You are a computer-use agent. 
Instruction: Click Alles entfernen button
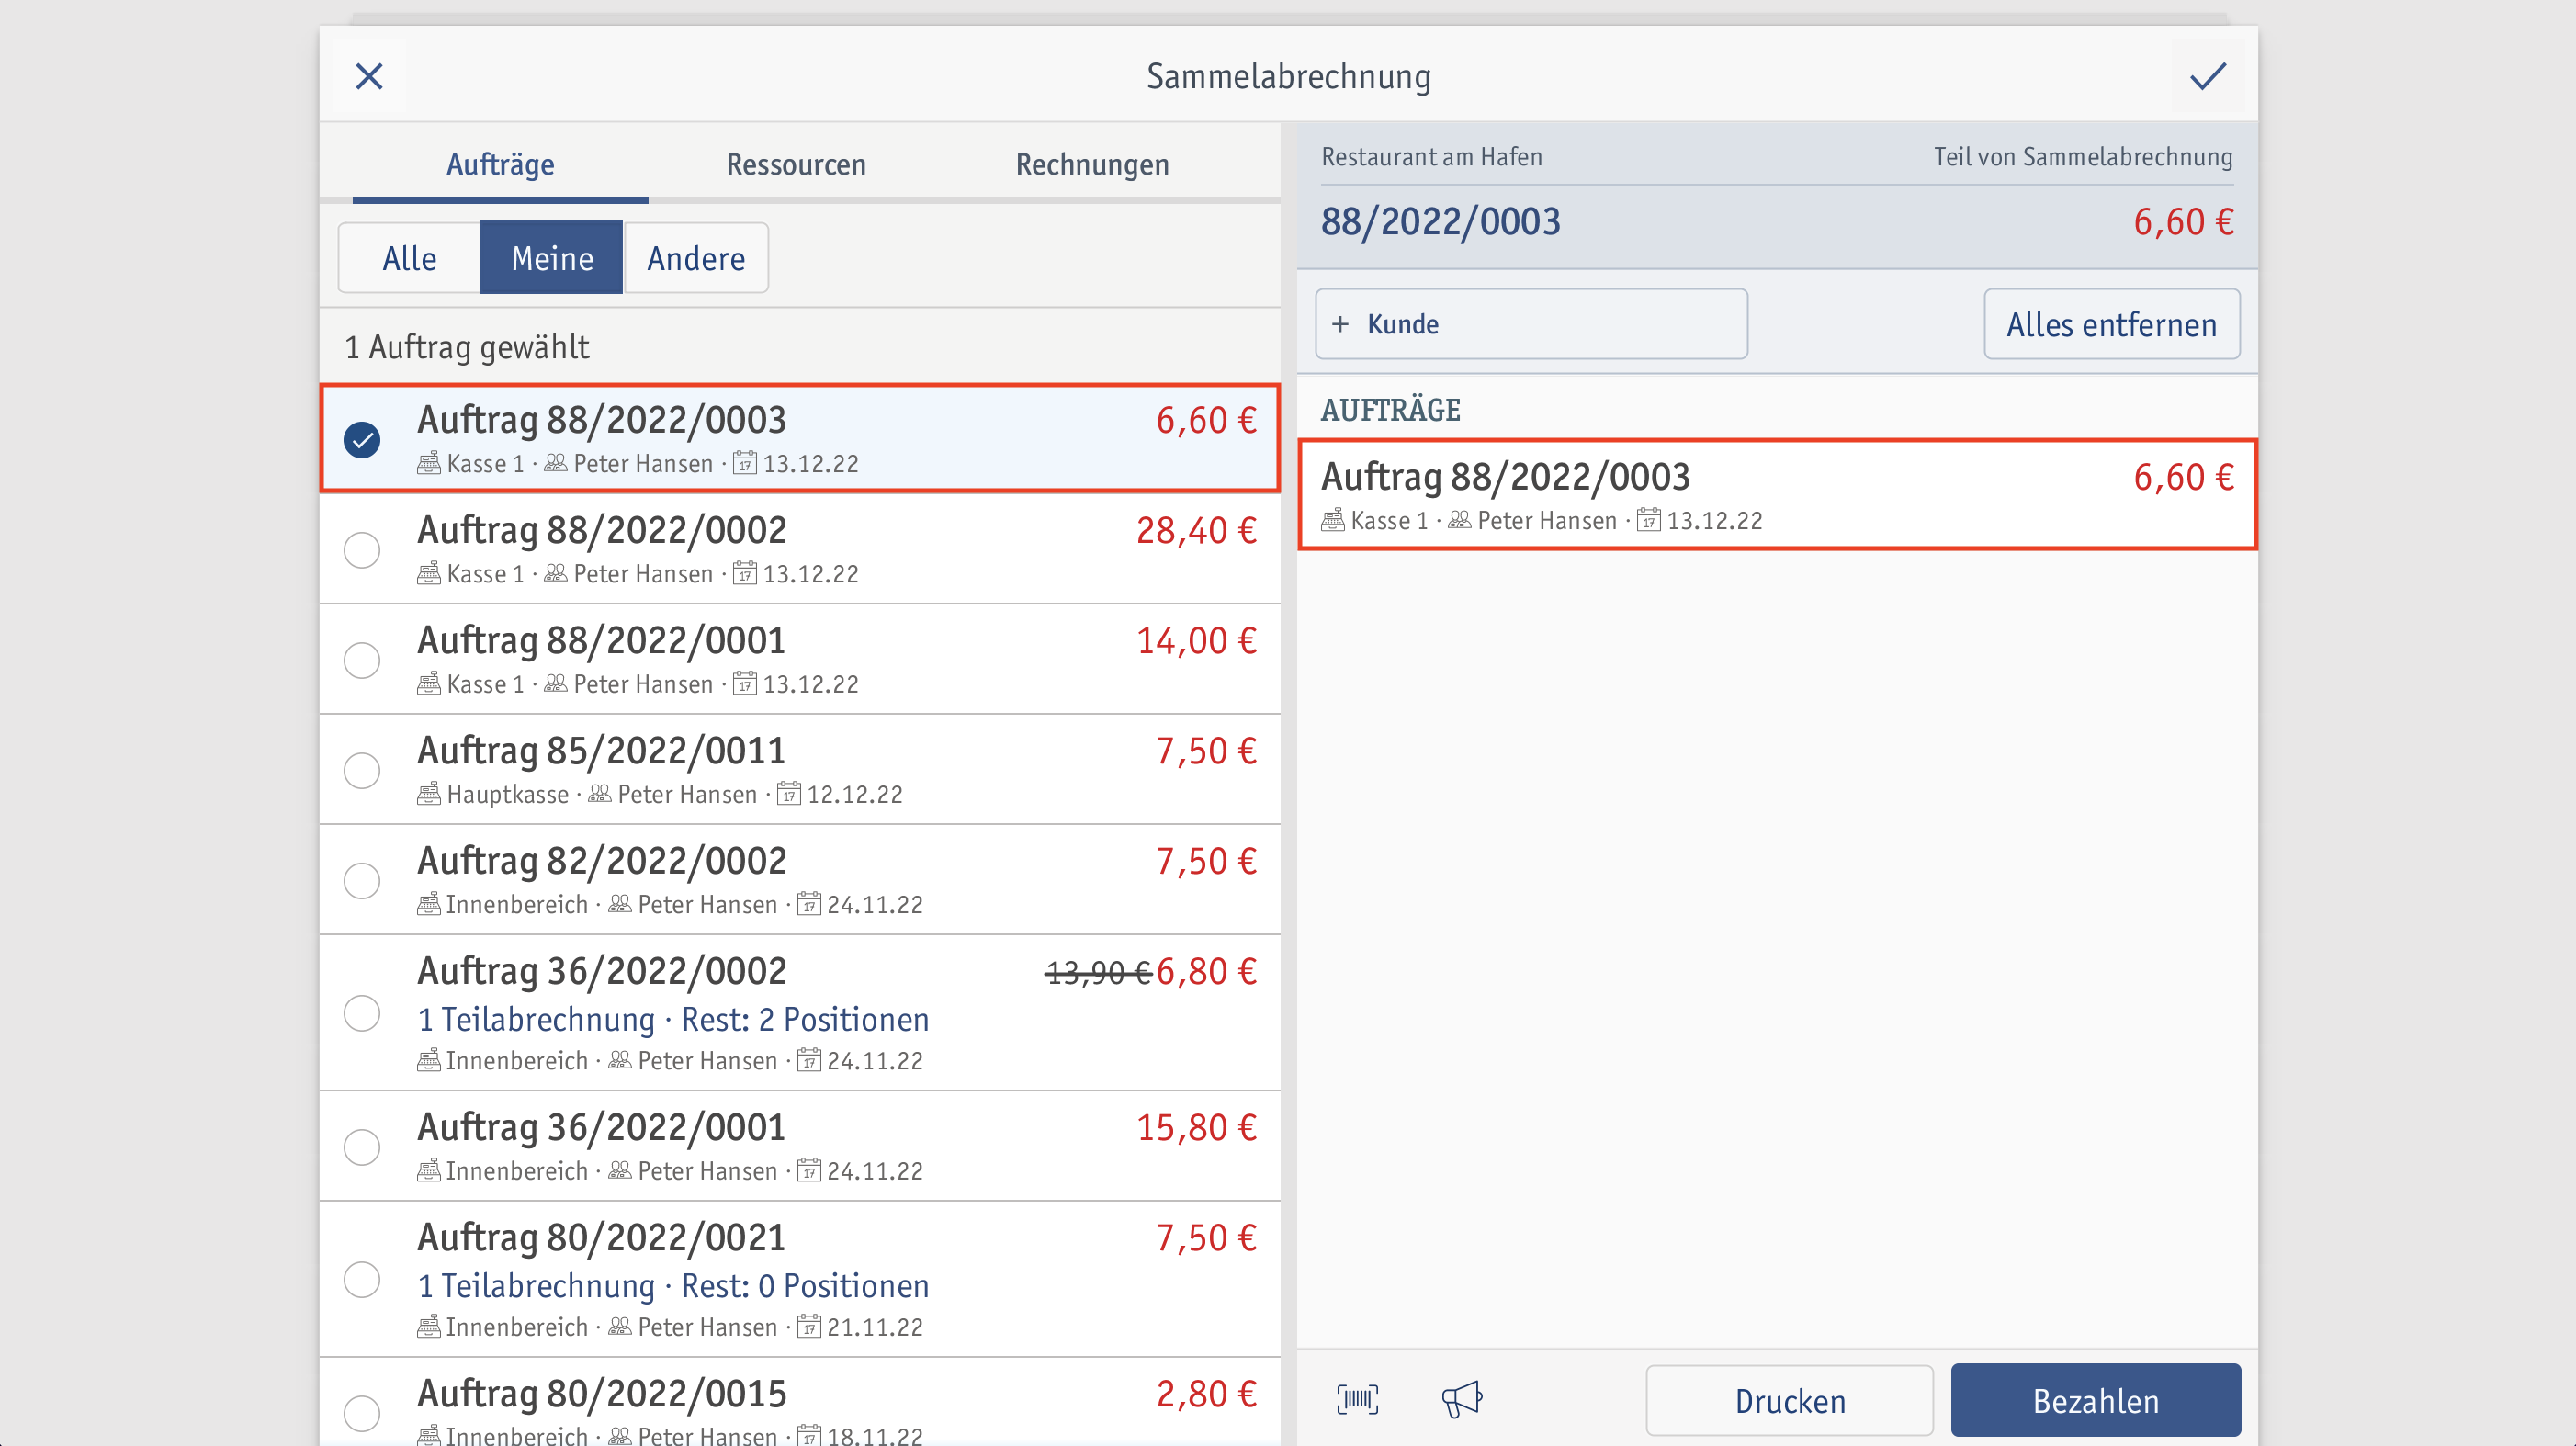[2111, 324]
